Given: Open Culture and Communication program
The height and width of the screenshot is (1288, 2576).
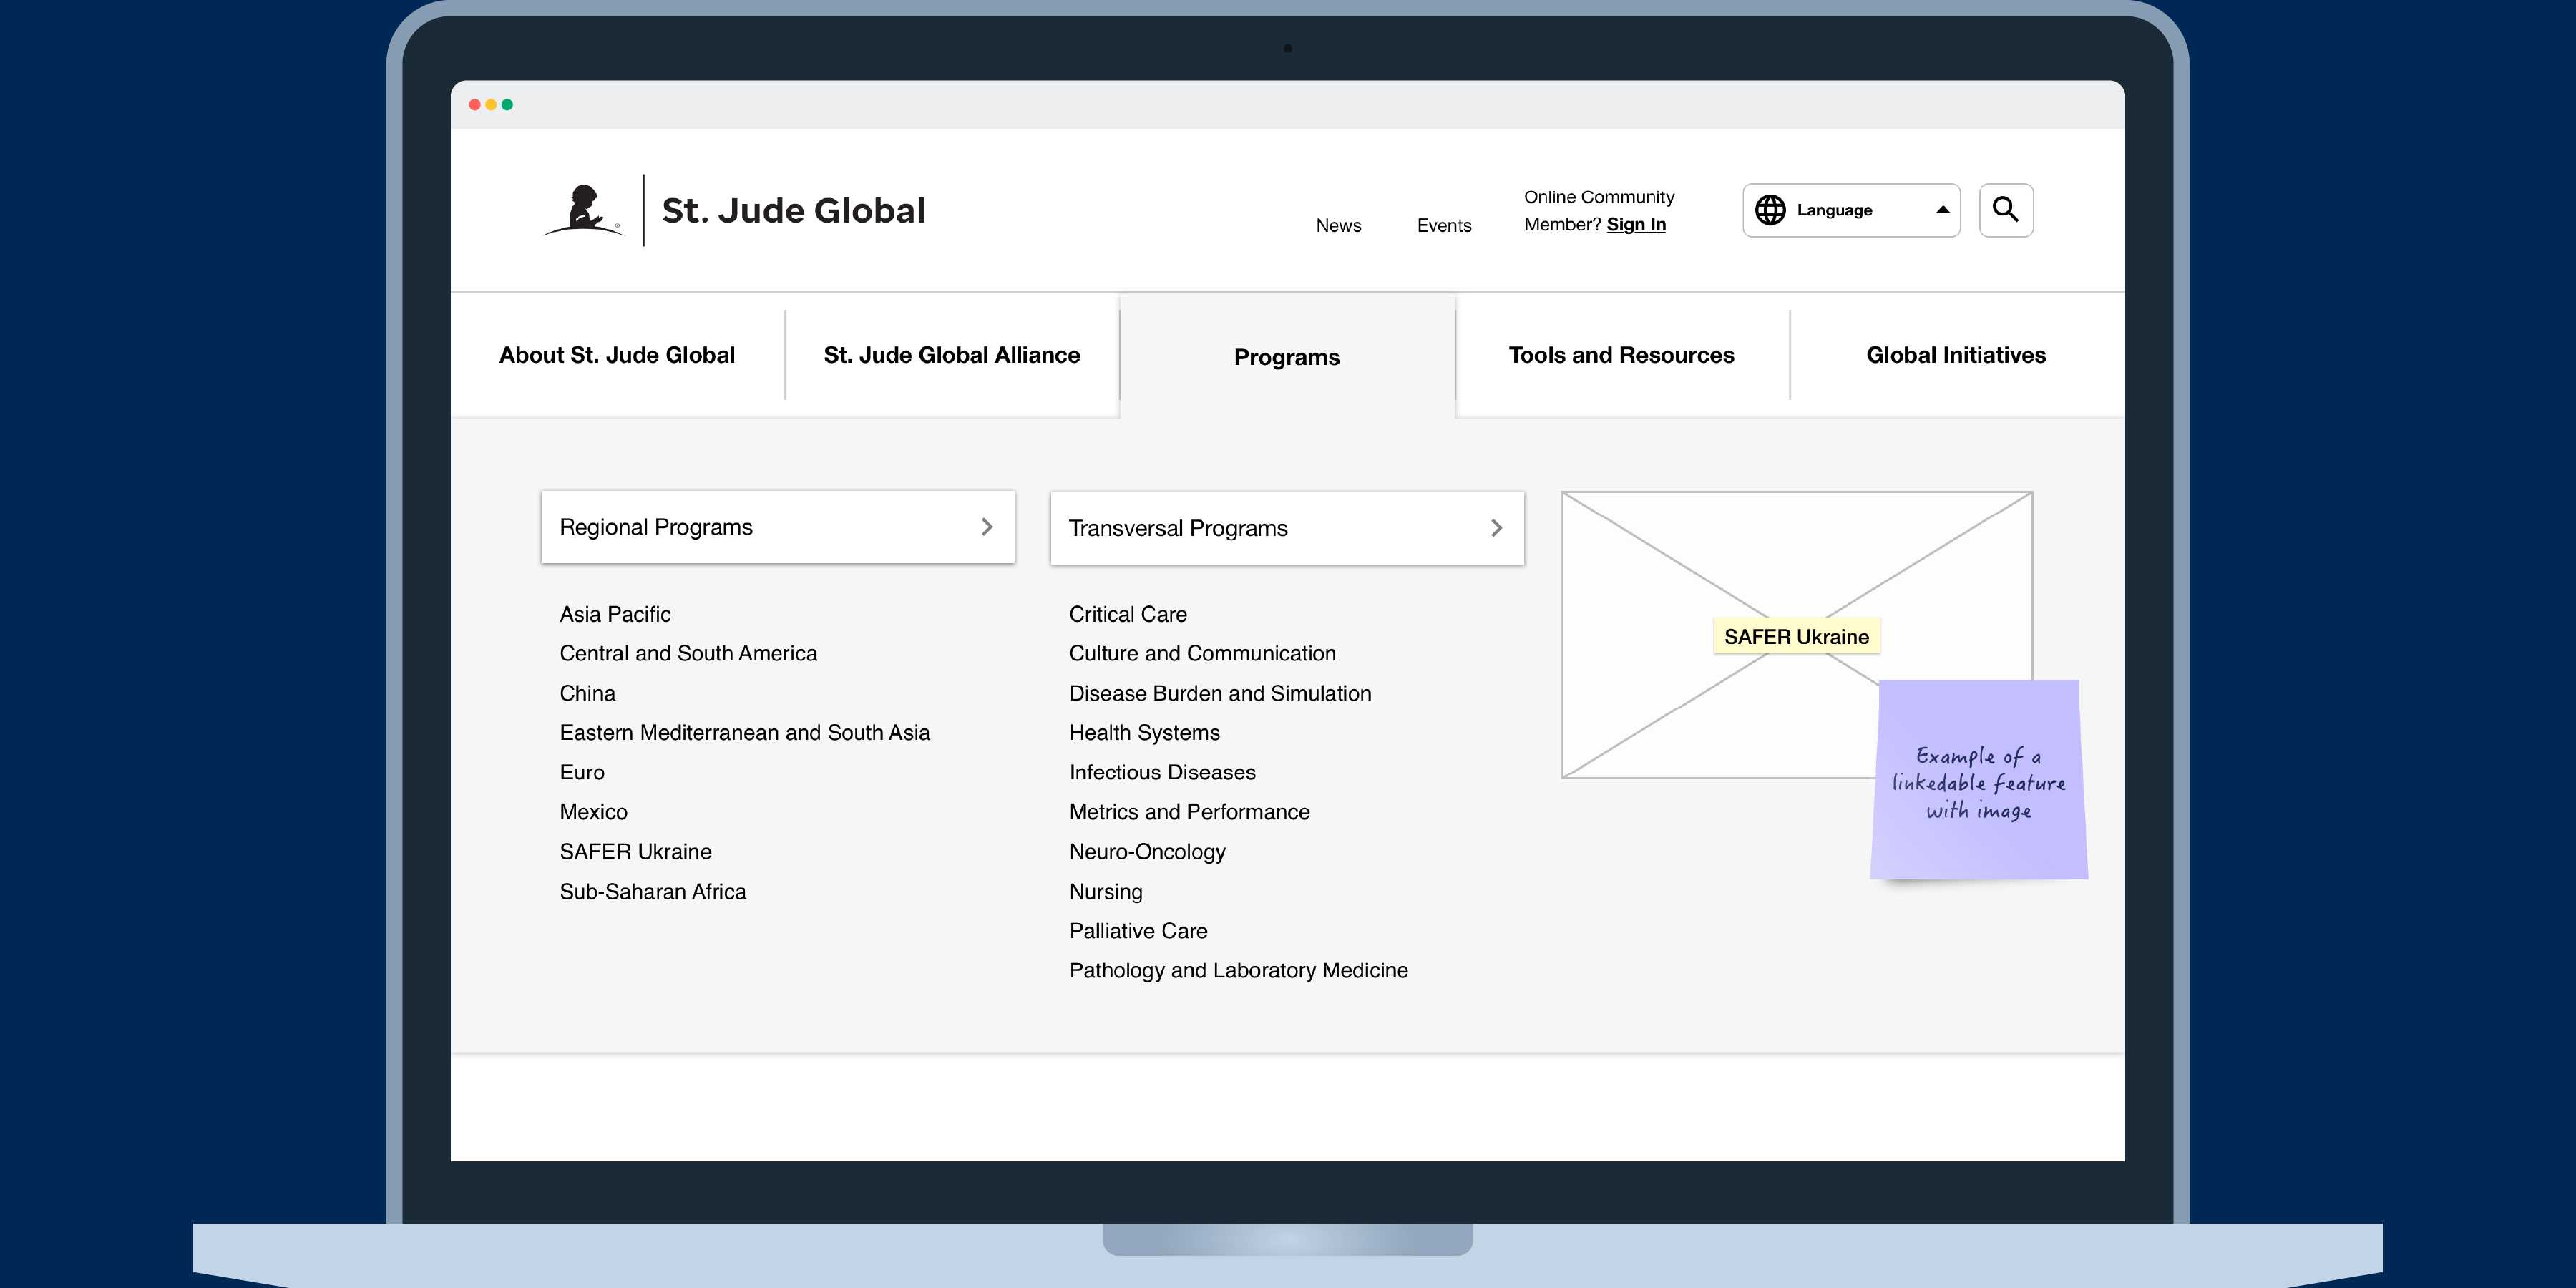Looking at the screenshot, I should tap(1202, 653).
